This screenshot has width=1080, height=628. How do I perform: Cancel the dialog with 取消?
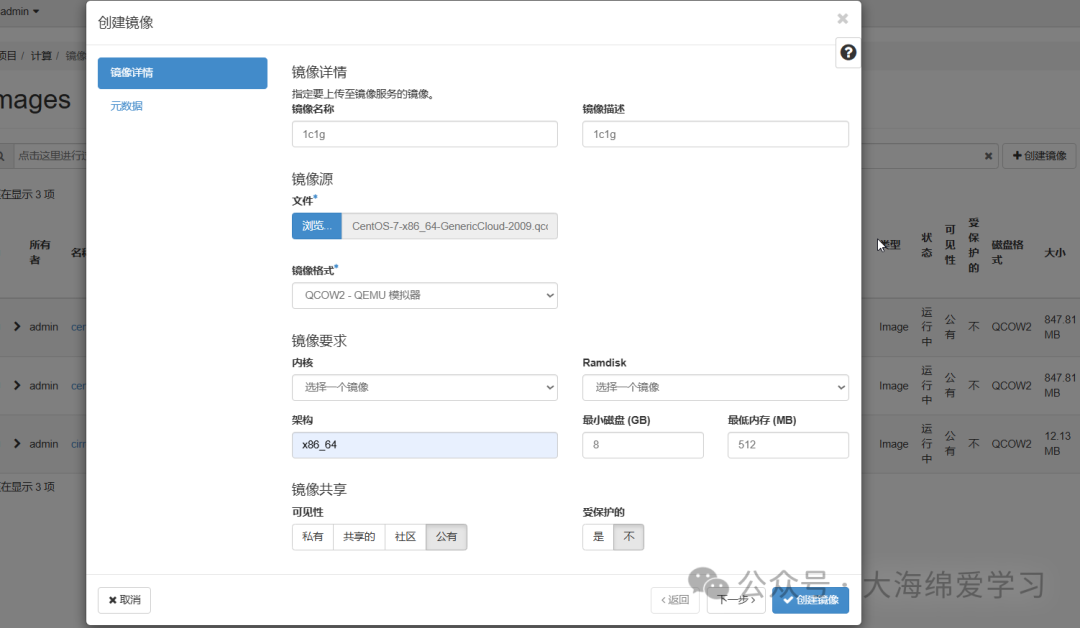(123, 600)
